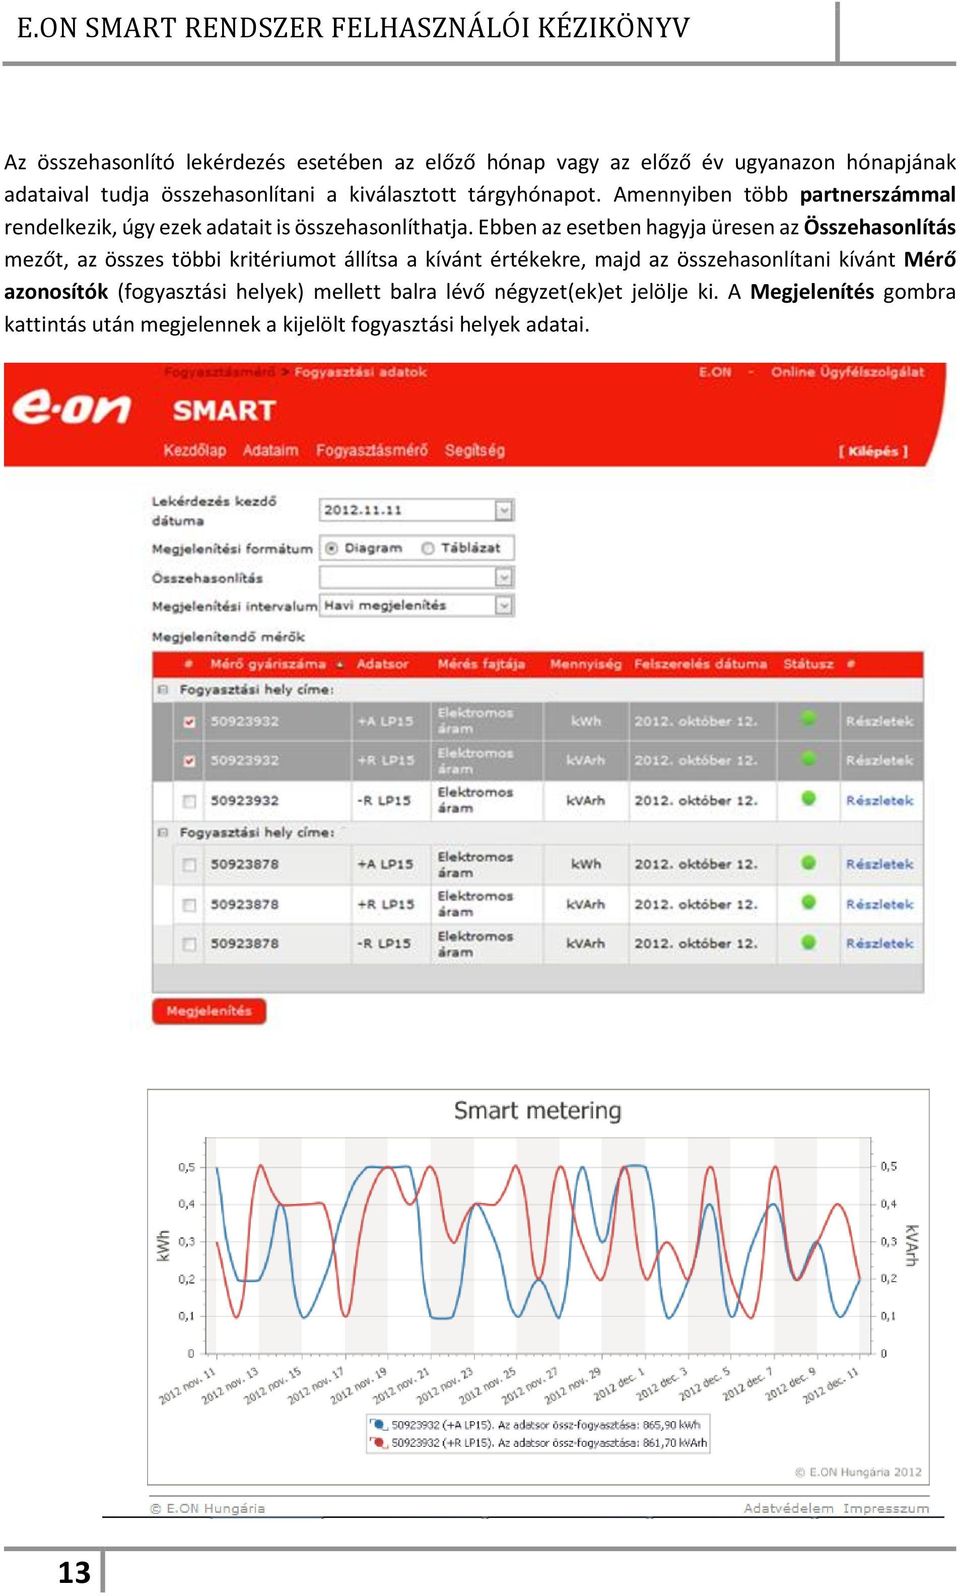Click green status dot in 50923932 +A LP15 row
Viewport: 960px width, 1596px height.
click(808, 718)
